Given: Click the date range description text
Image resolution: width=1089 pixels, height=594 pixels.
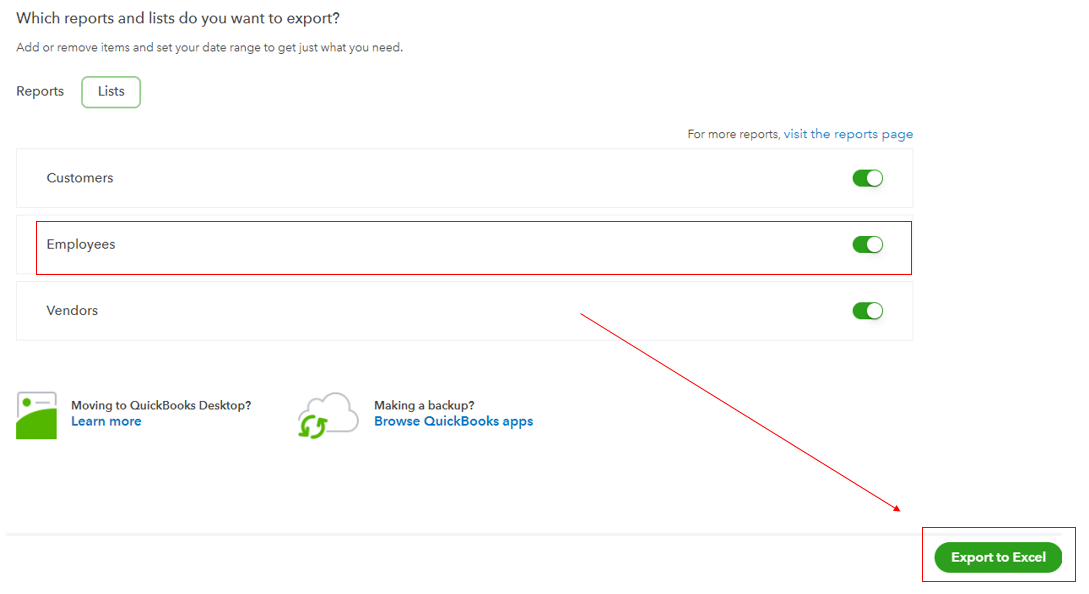Looking at the screenshot, I should coord(210,47).
